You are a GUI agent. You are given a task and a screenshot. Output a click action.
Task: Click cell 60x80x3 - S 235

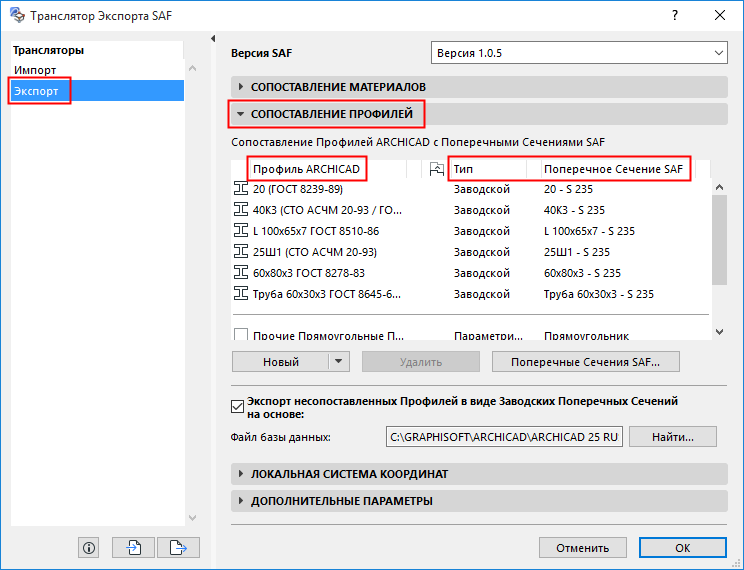pos(582,272)
